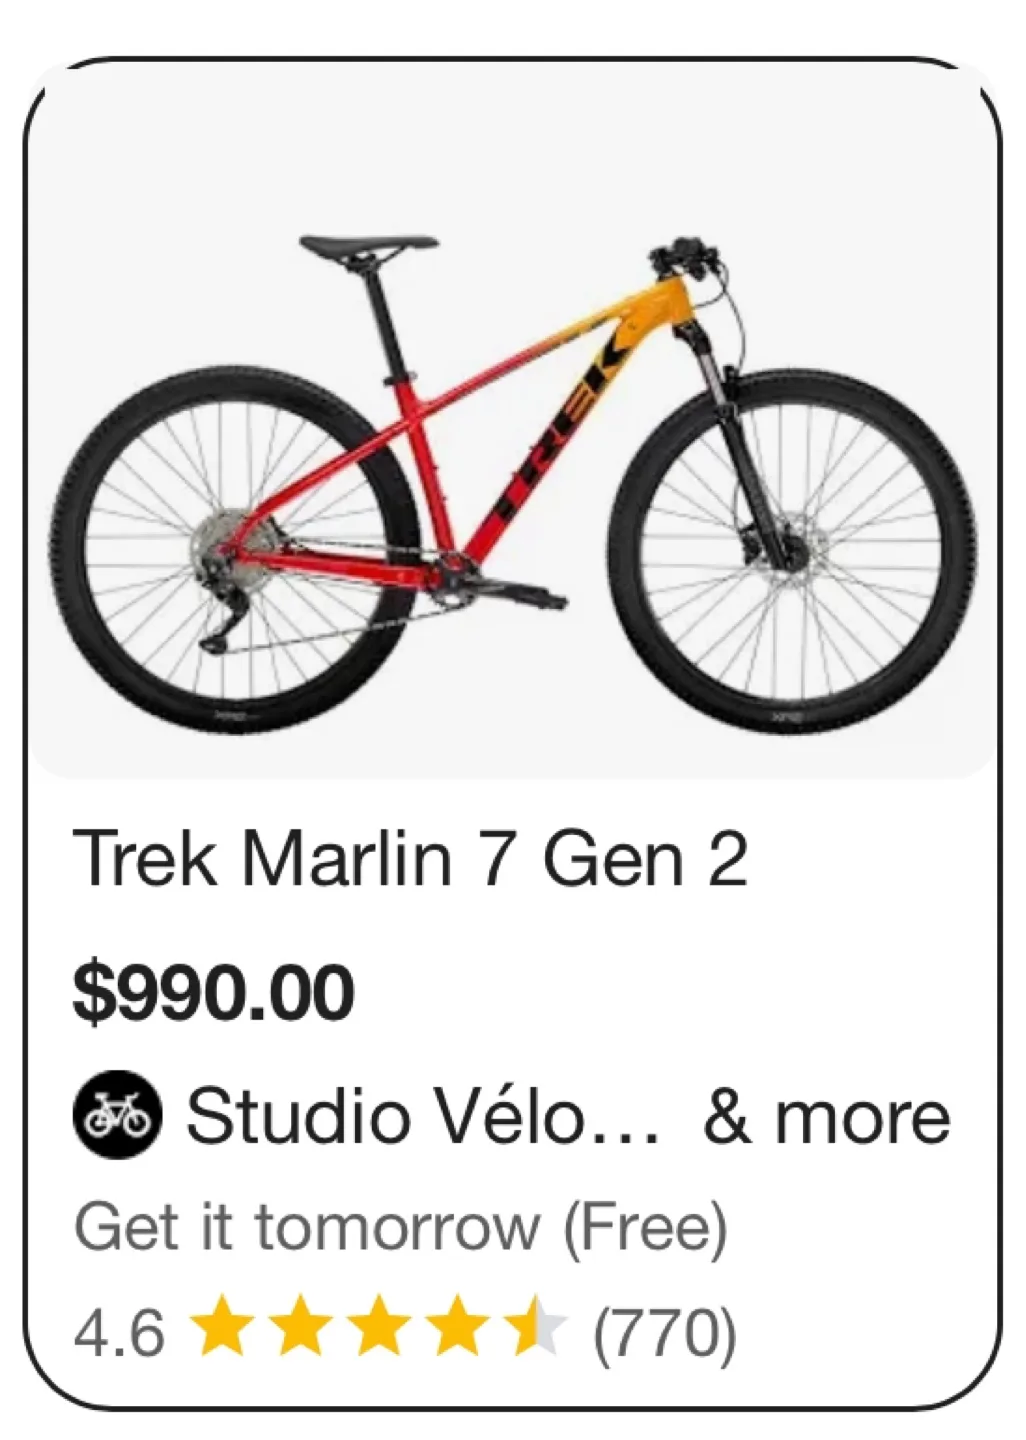Viewport: 1026px width, 1440px height.
Task: Click the "Get it tomorrow (Free)" delivery text
Action: coord(401,1227)
